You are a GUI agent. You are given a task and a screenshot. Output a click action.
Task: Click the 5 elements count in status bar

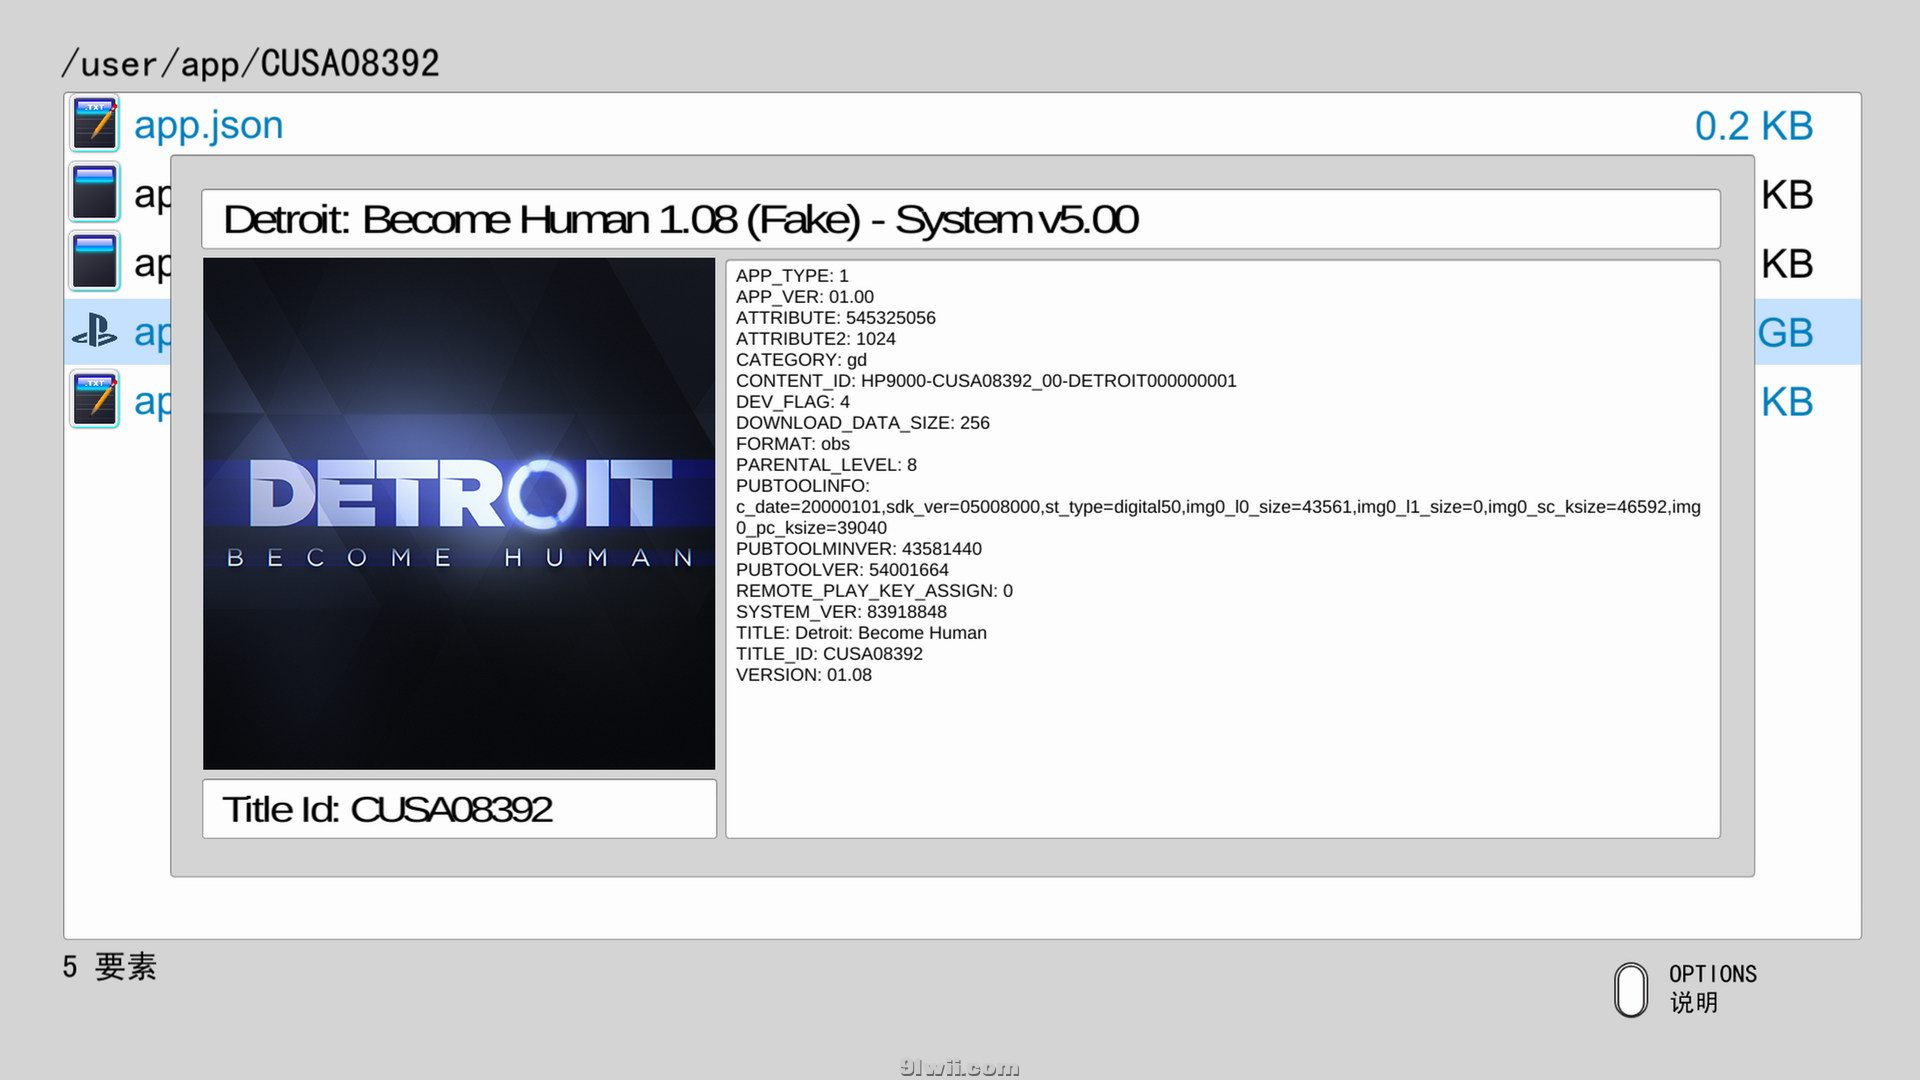(x=109, y=967)
